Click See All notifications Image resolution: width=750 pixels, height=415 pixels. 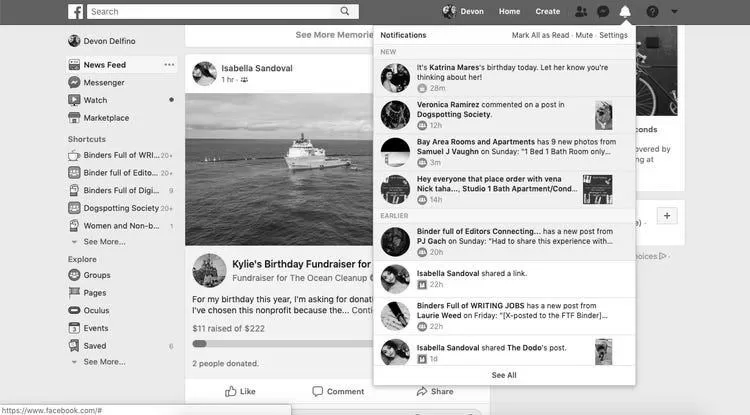coord(504,375)
